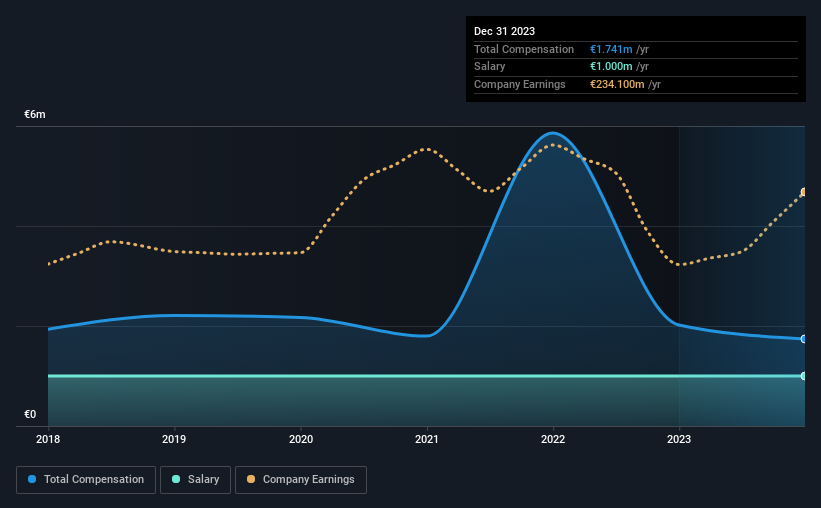Click the €1.000m salary value

click(611, 67)
